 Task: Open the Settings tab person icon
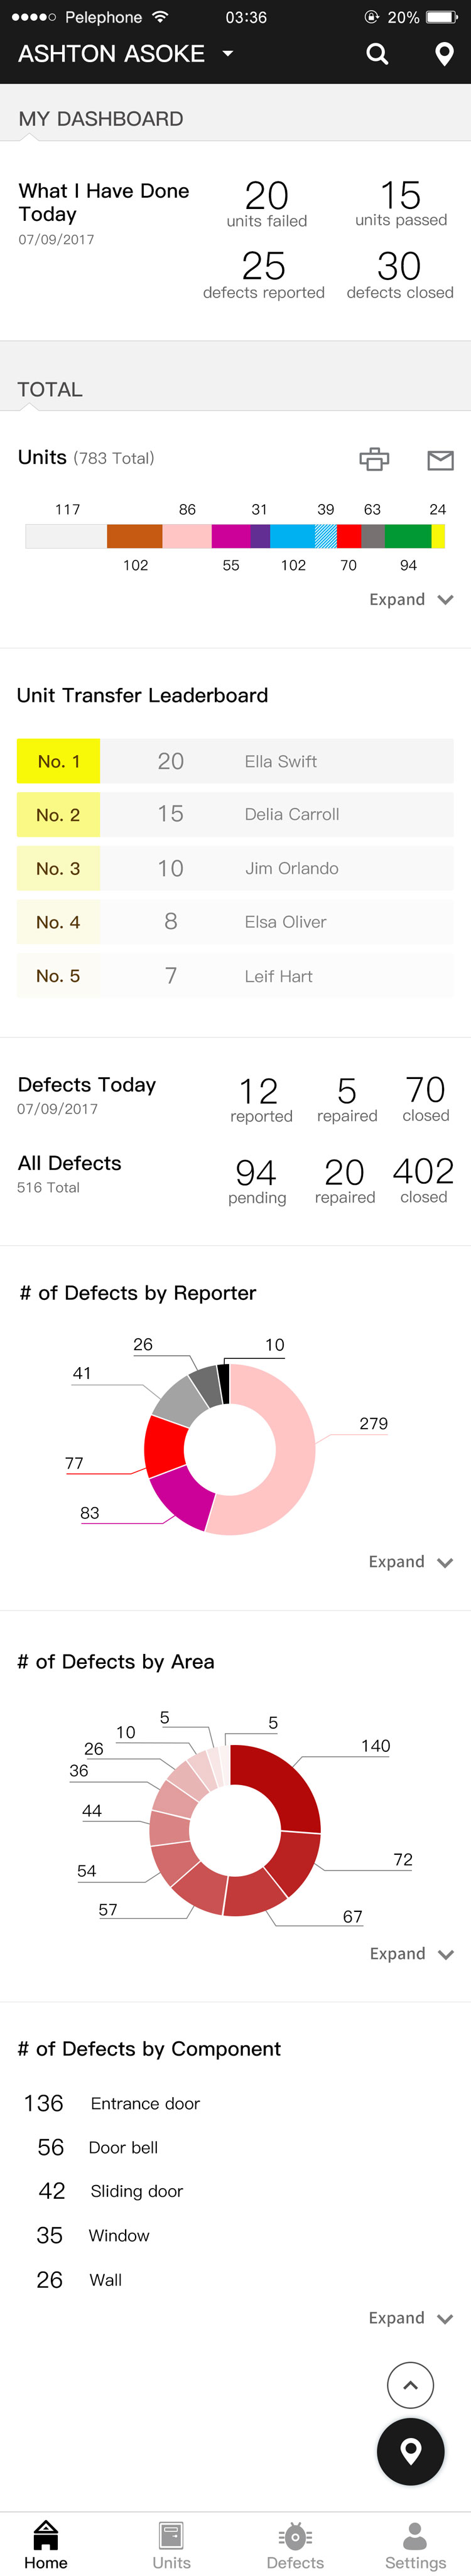(x=415, y=2536)
